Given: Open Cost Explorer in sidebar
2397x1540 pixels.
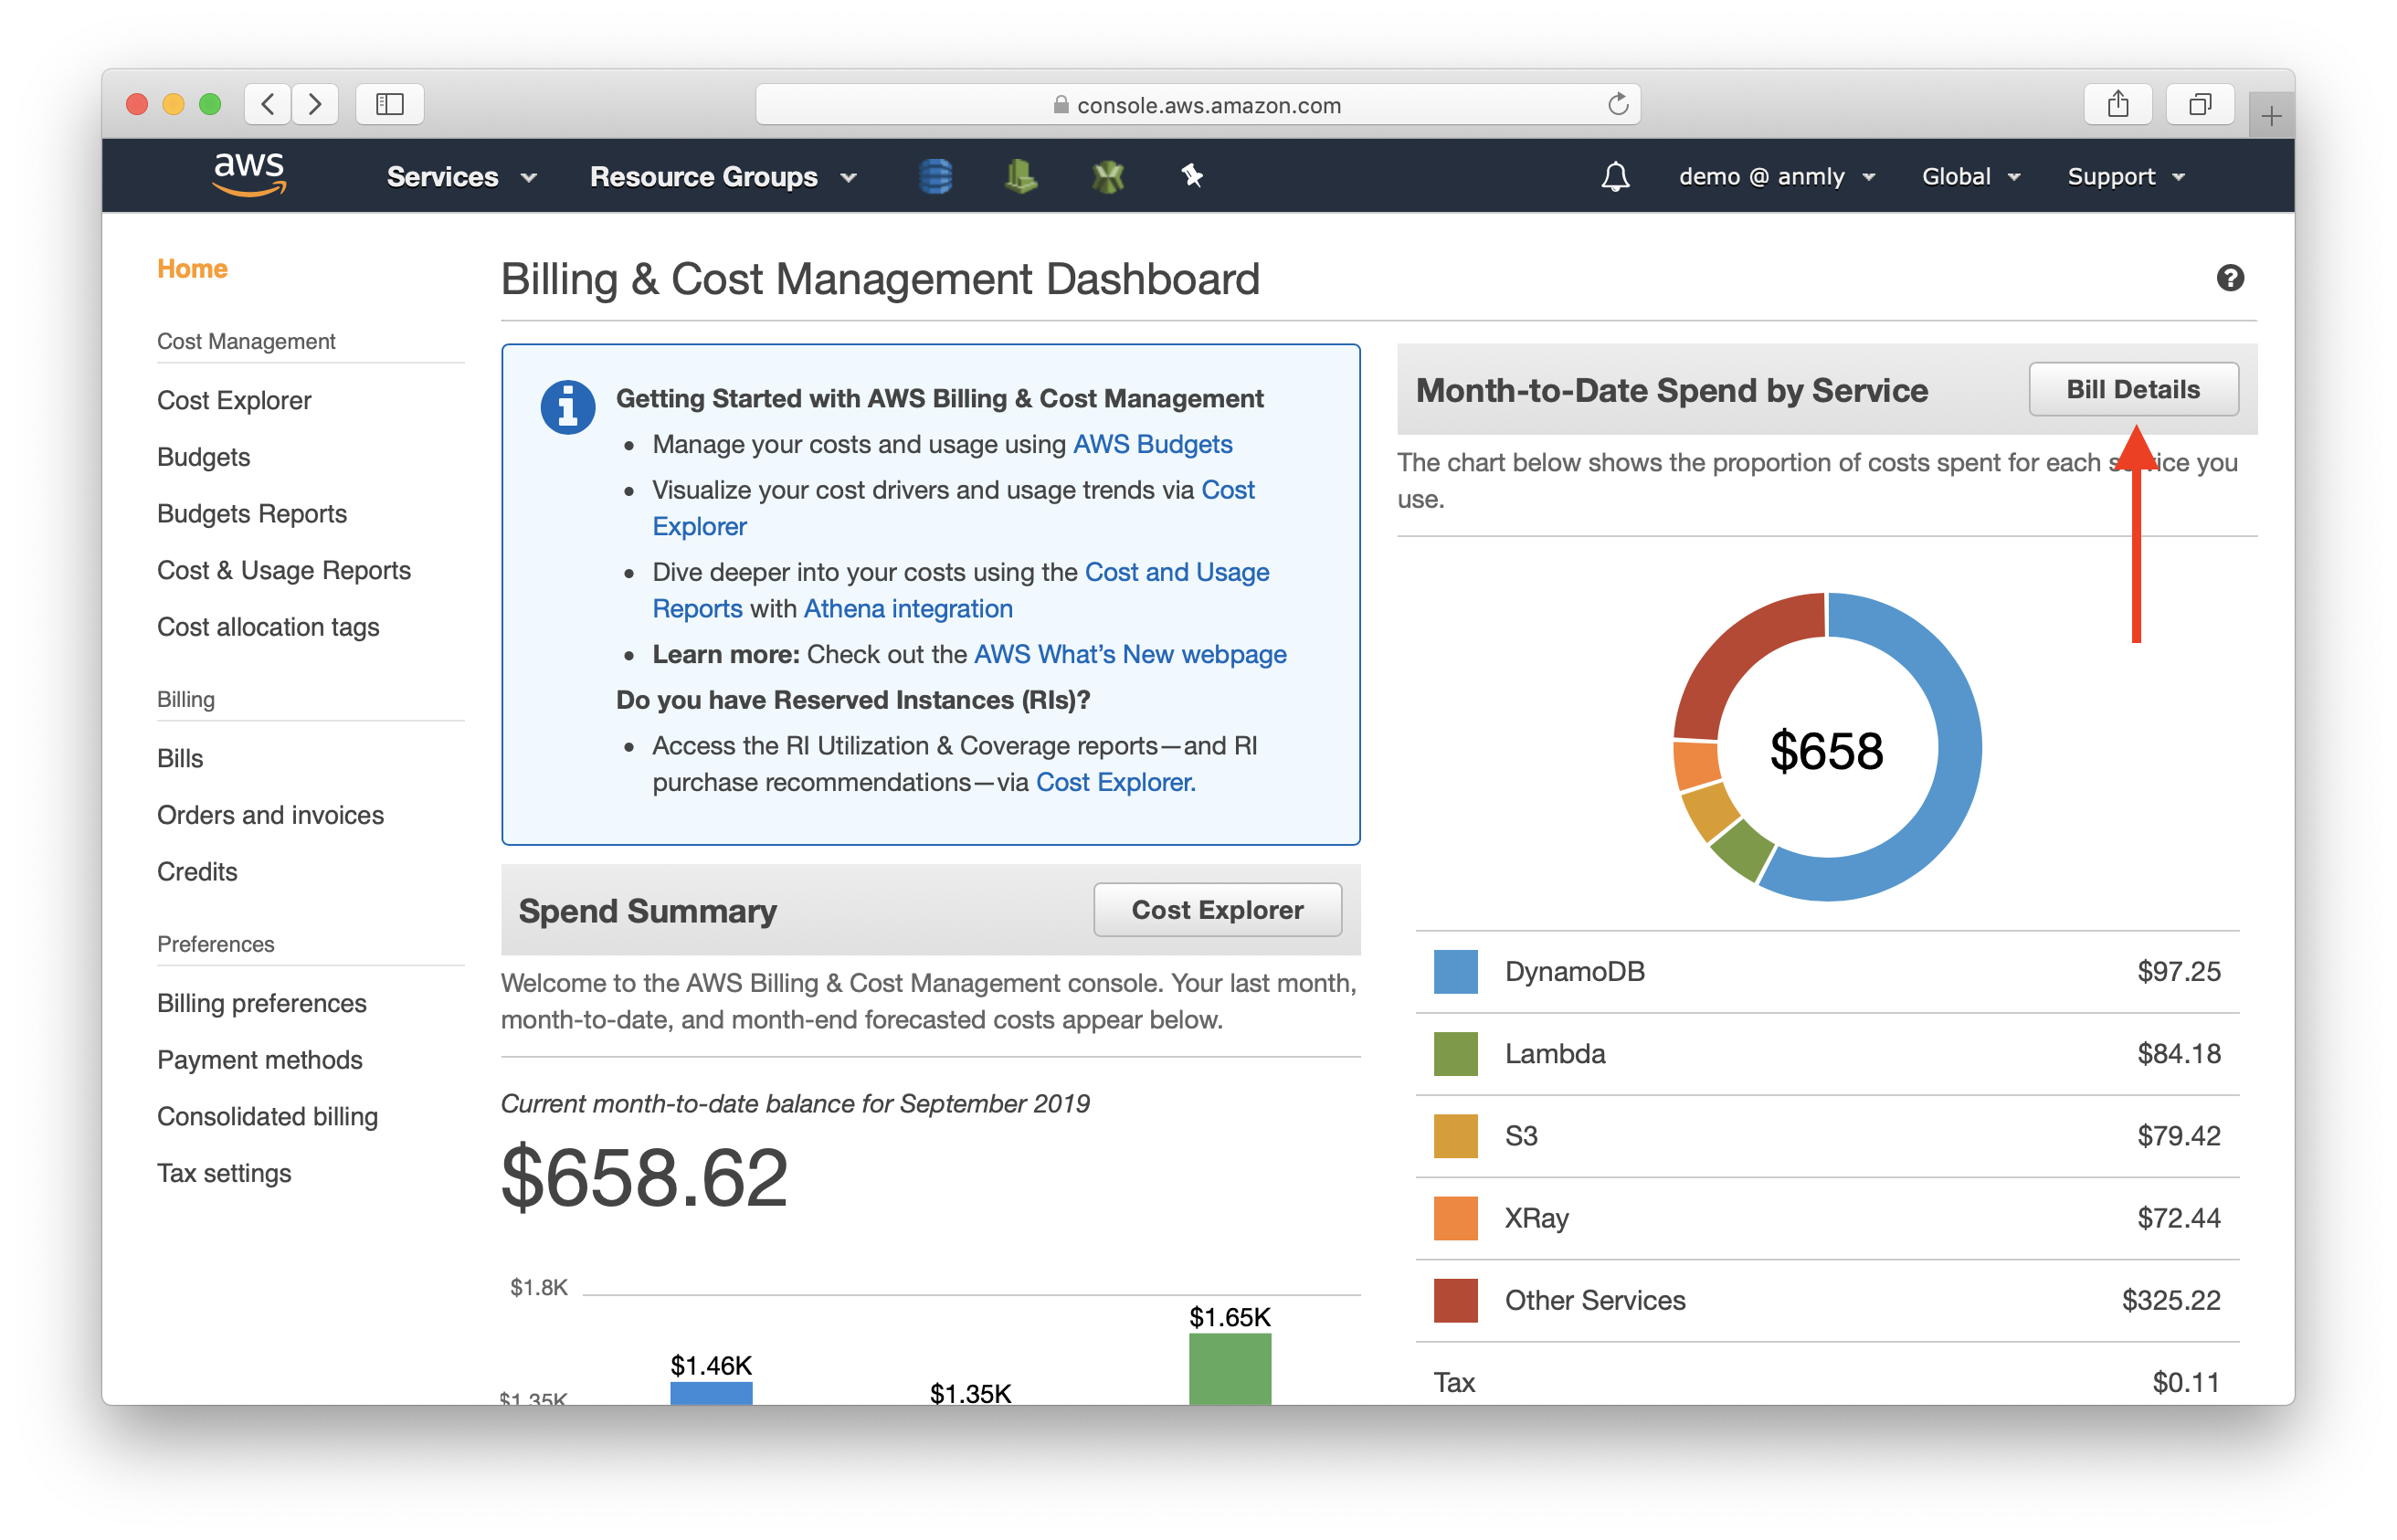Looking at the screenshot, I should (x=234, y=400).
